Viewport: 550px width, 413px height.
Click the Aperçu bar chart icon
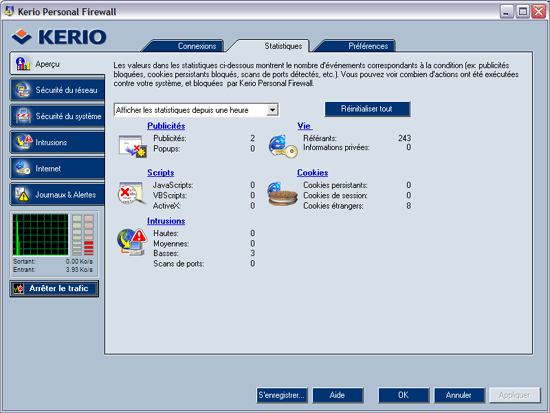click(23, 64)
